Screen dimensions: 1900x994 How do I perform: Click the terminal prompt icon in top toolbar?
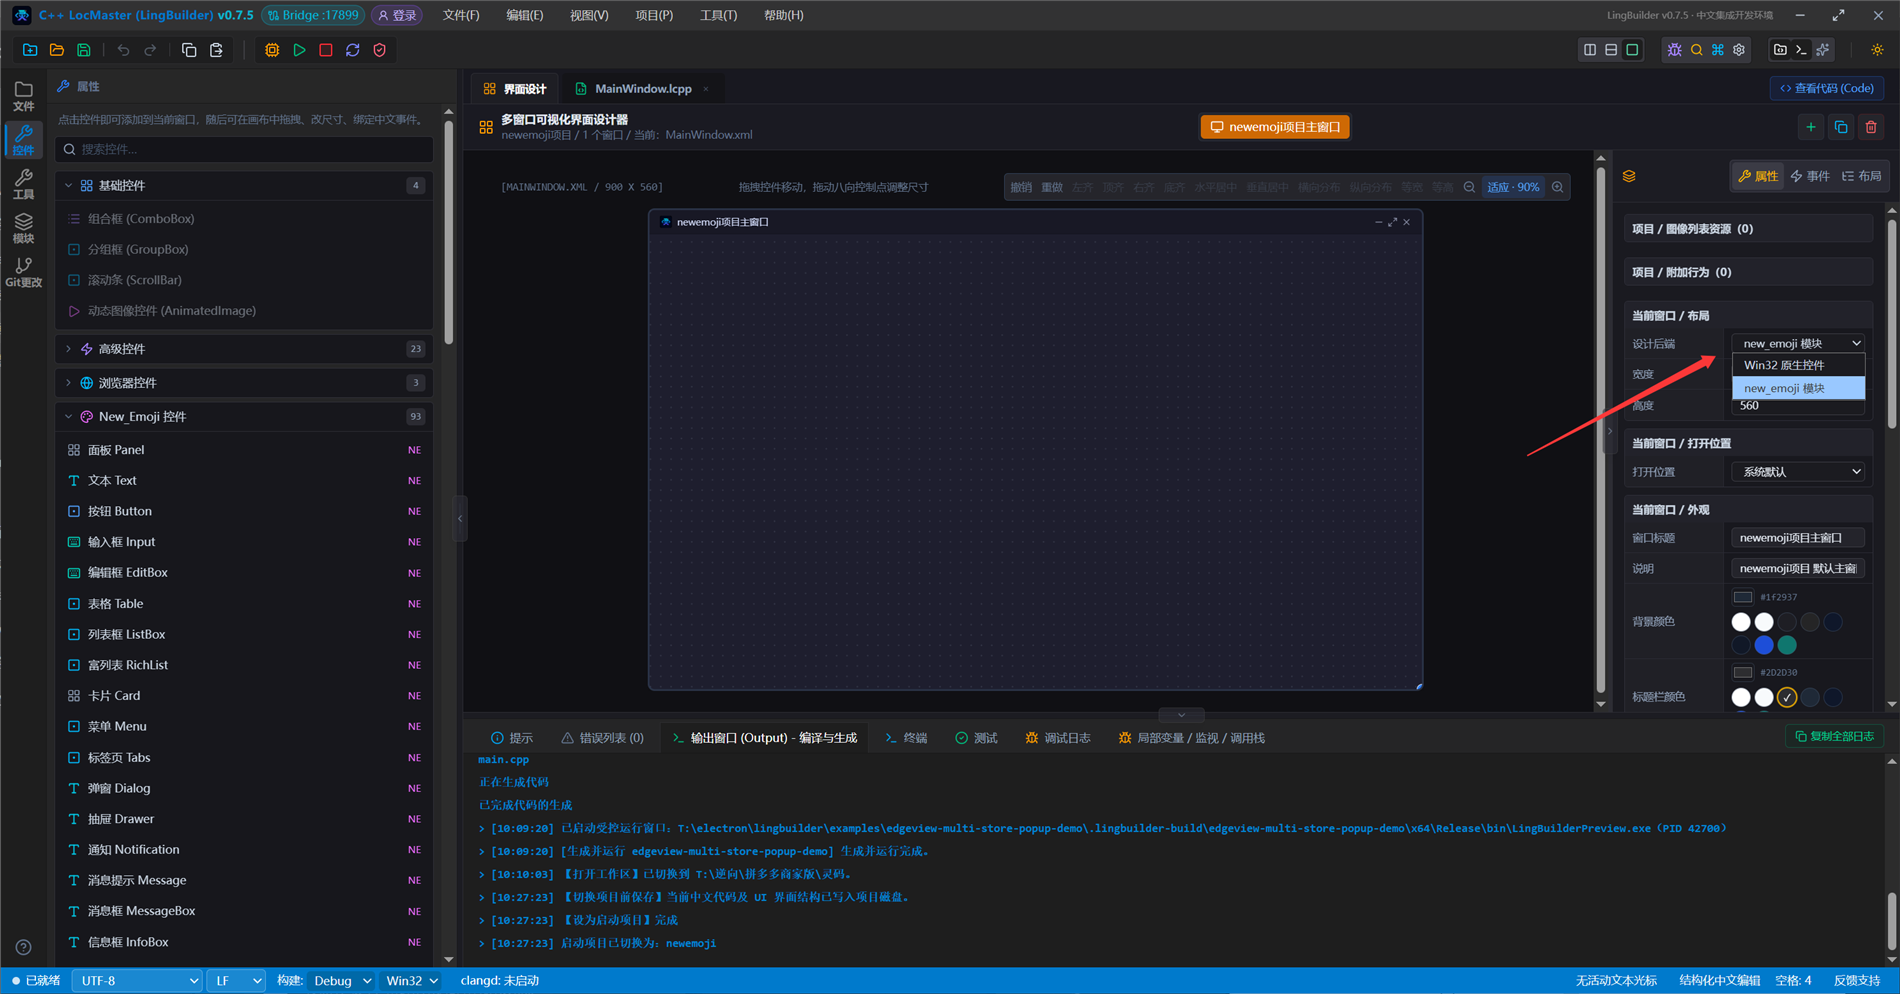tap(1801, 50)
